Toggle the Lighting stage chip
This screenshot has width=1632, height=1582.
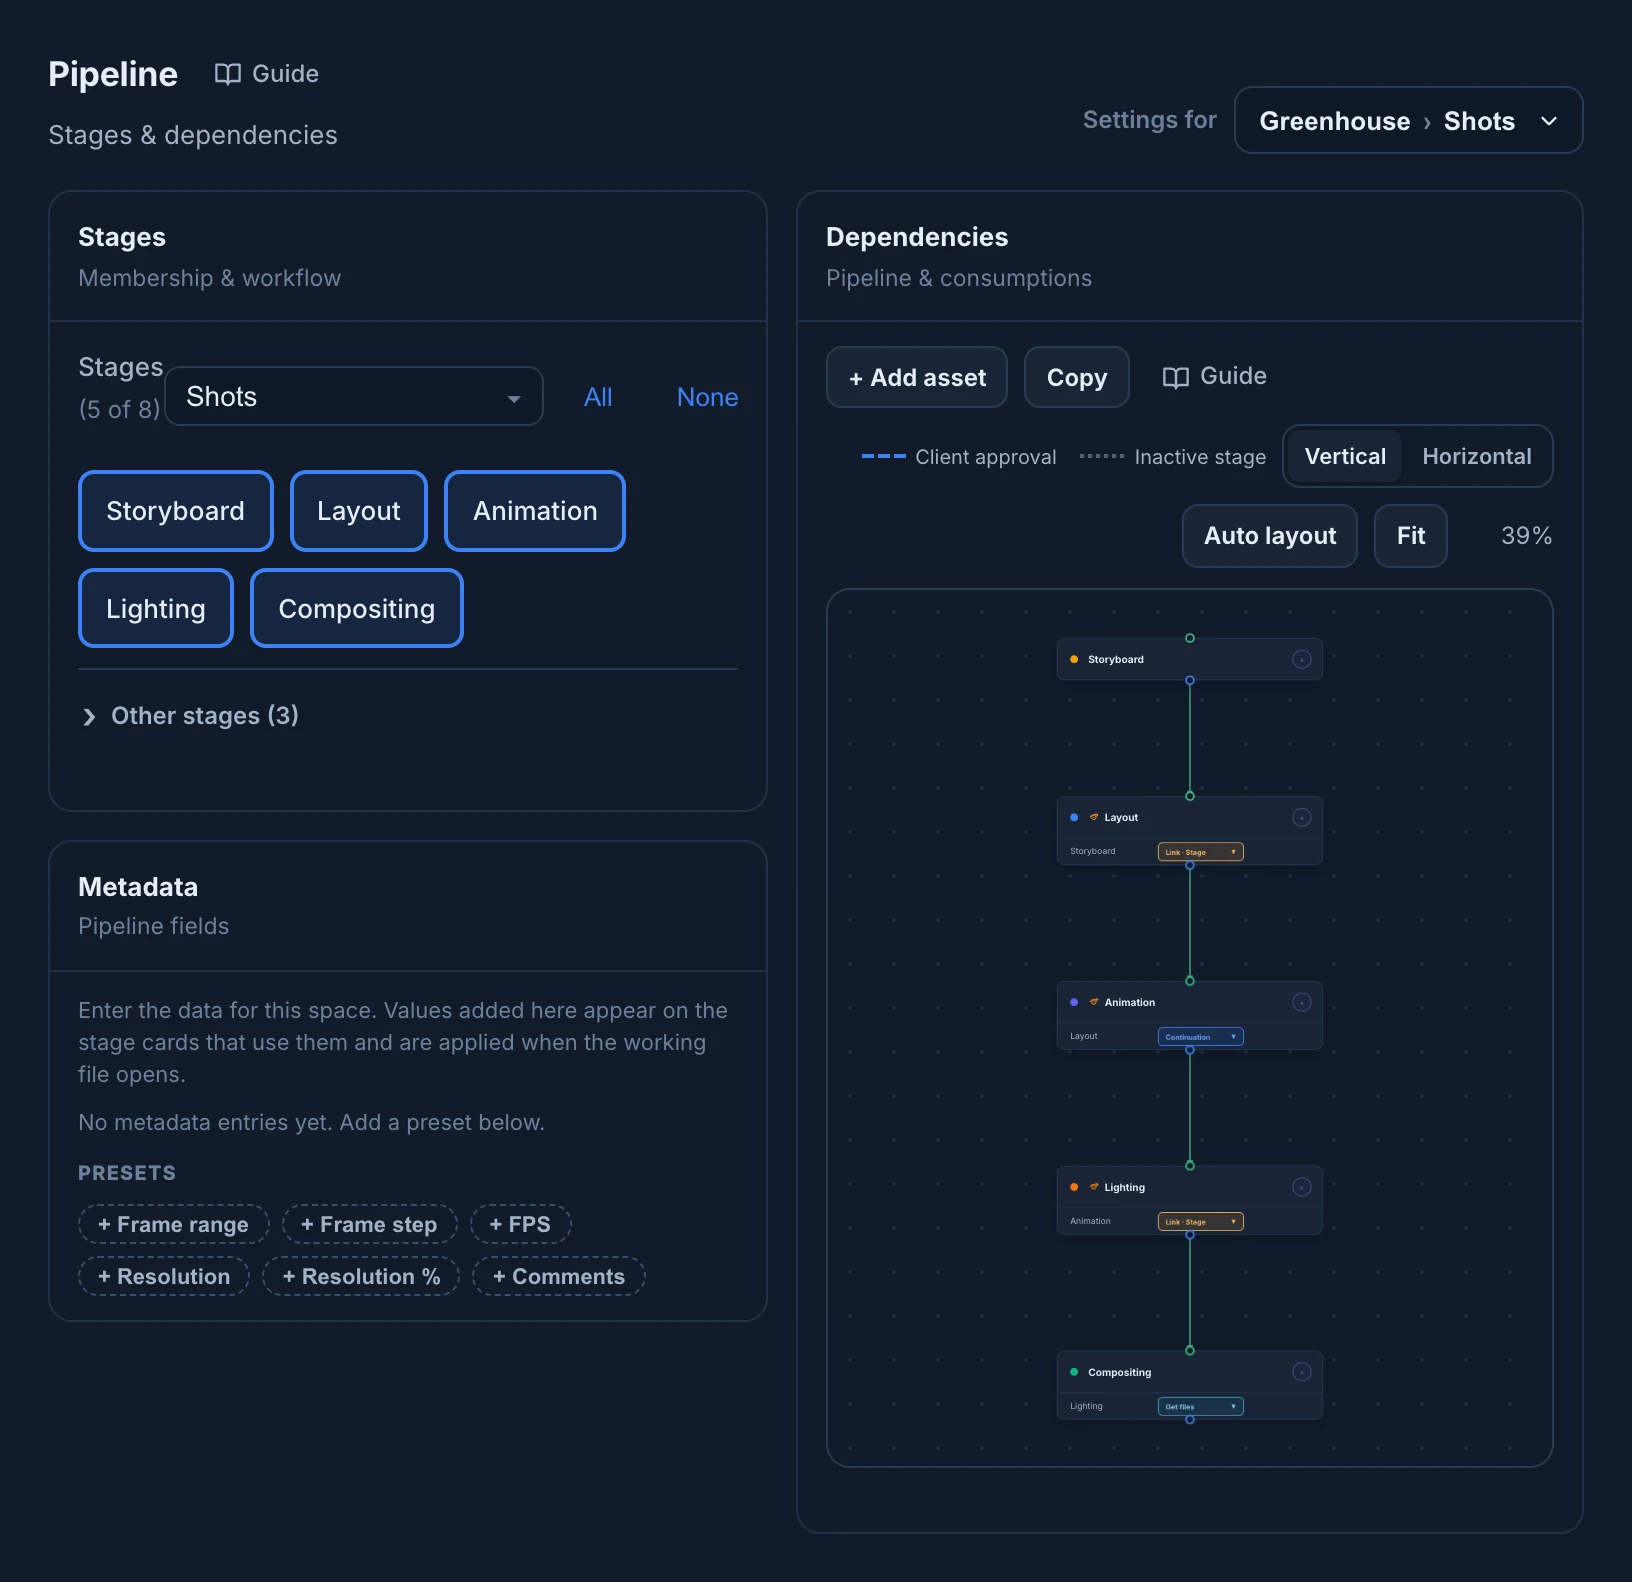156,609
